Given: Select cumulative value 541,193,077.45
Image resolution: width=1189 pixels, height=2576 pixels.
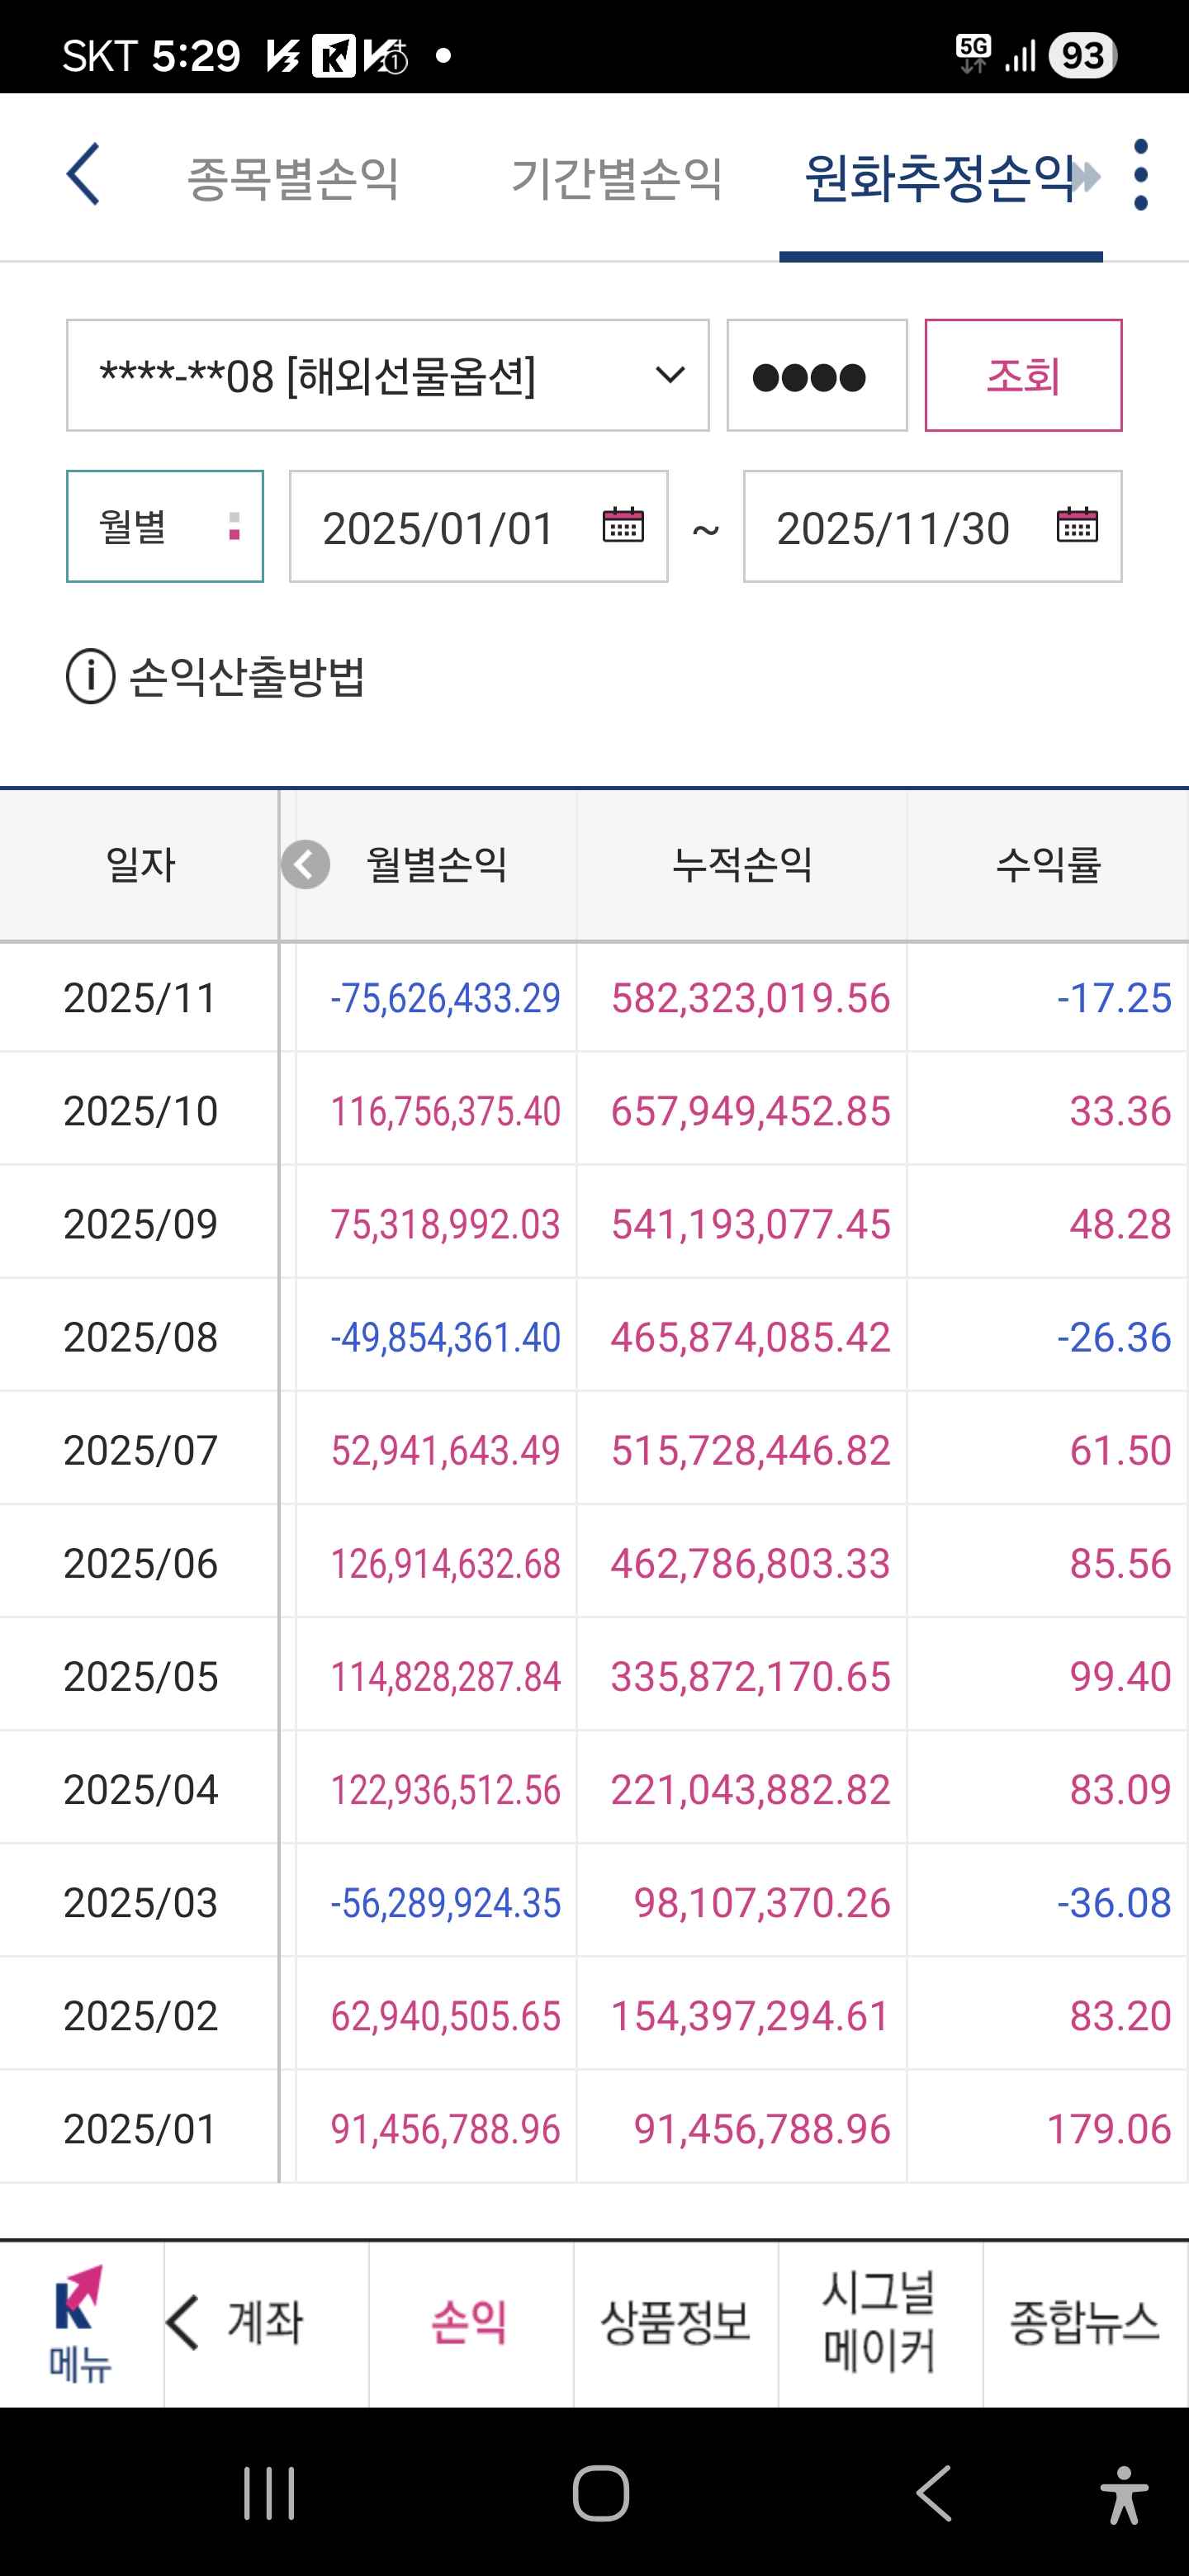Looking at the screenshot, I should pos(751,1224).
